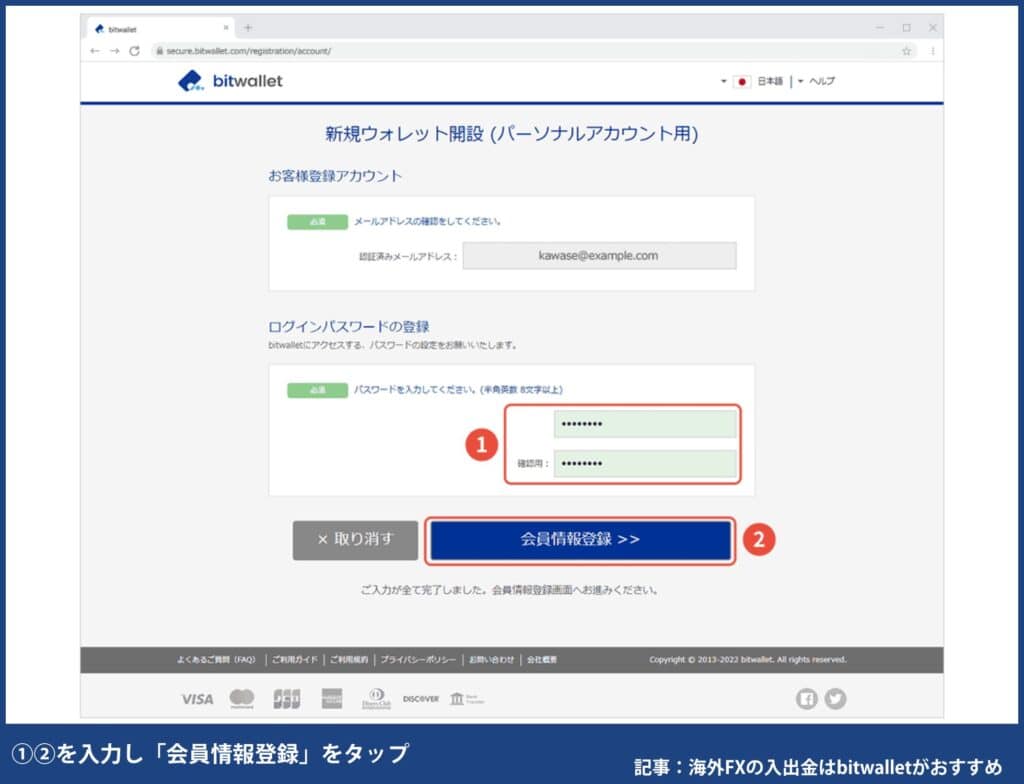Click the VISA card icon in footer
The image size is (1024, 784).
click(197, 698)
